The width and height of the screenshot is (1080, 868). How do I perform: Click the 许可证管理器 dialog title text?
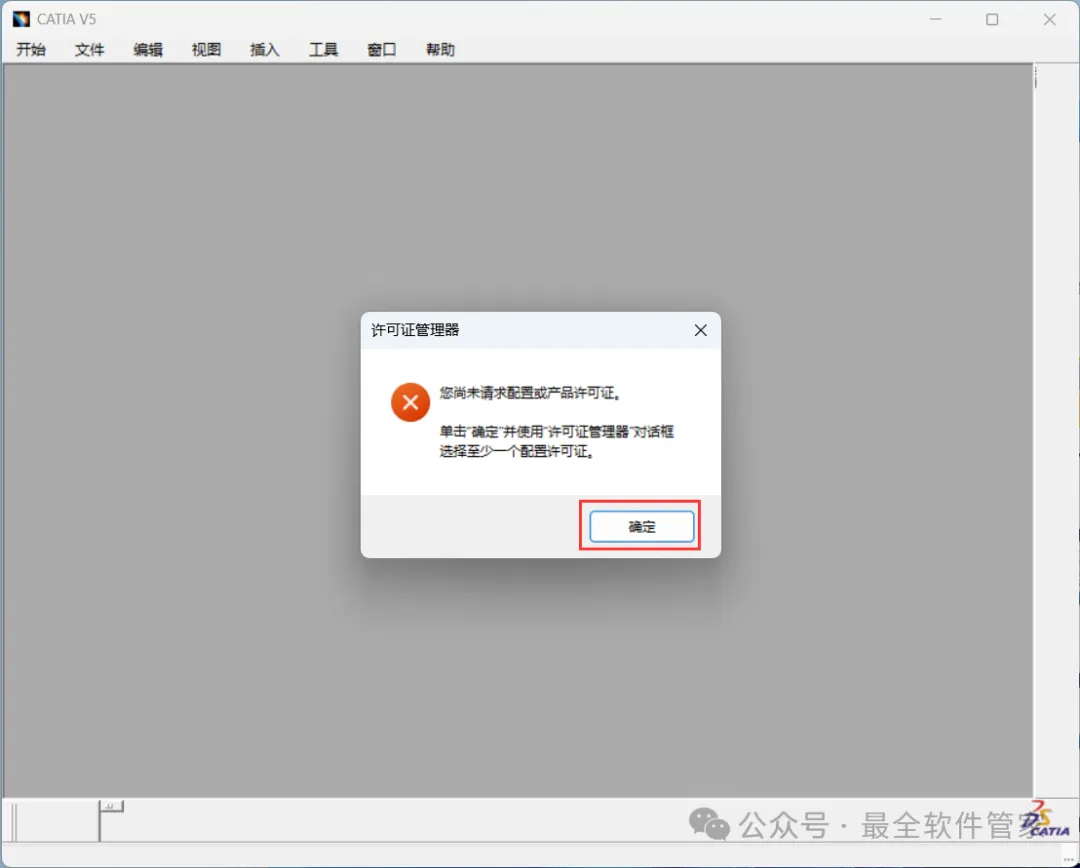click(x=415, y=330)
